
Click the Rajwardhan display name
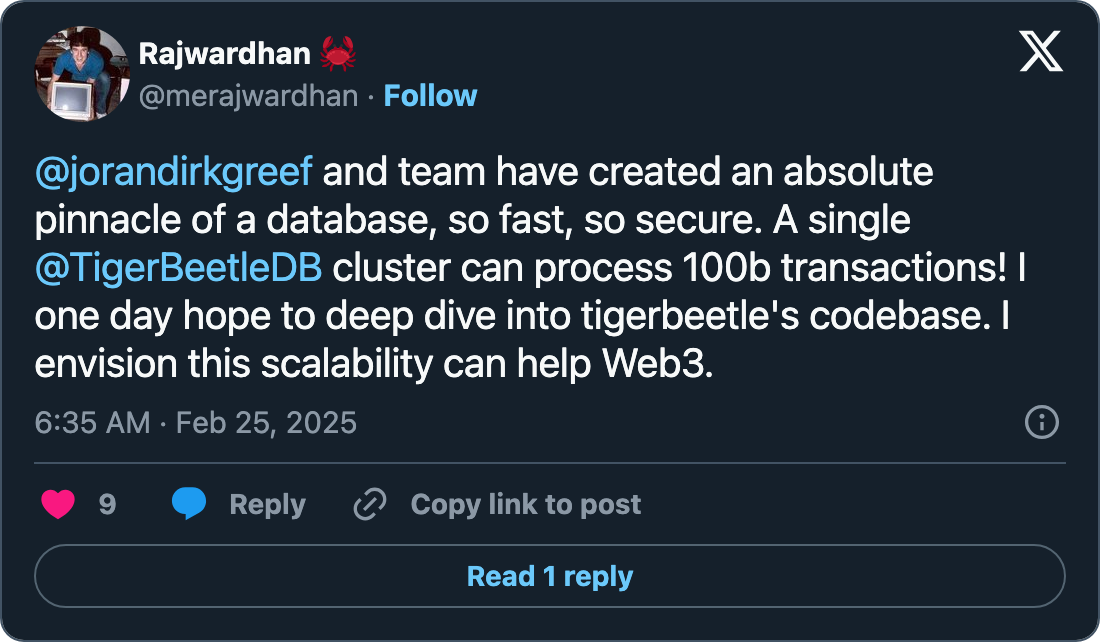pyautogui.click(x=224, y=54)
